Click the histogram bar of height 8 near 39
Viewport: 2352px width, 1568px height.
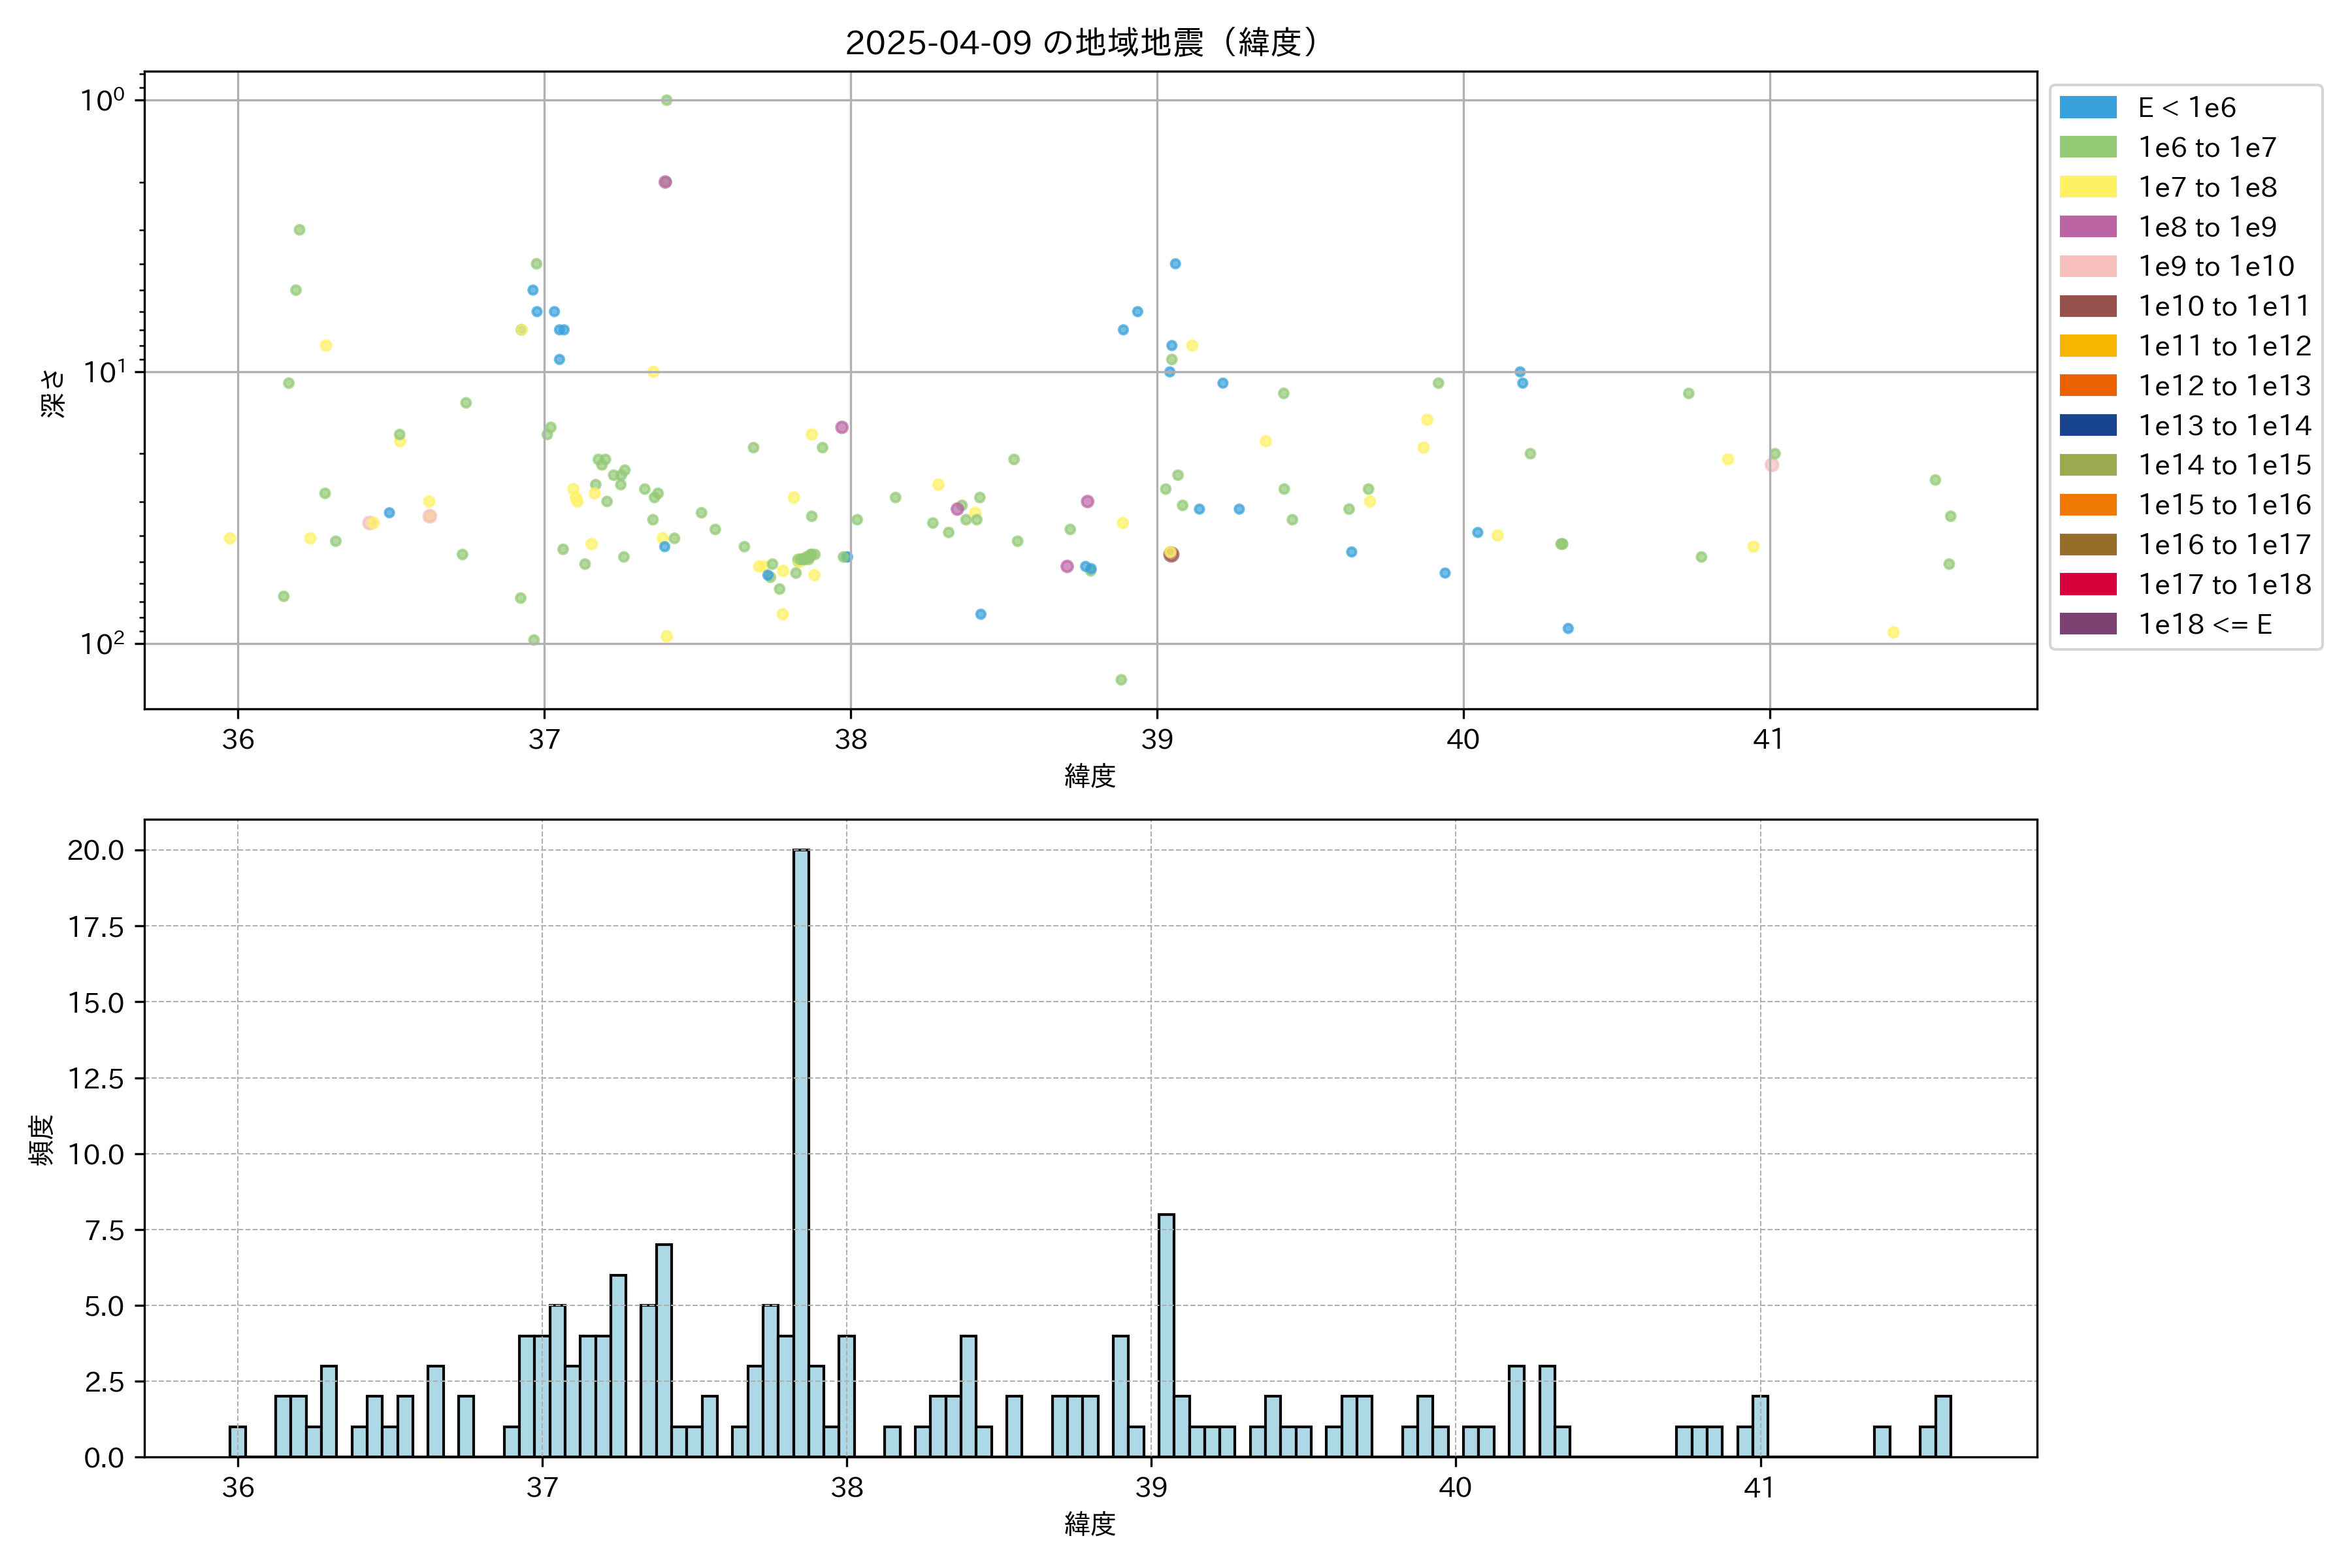coord(1166,1335)
